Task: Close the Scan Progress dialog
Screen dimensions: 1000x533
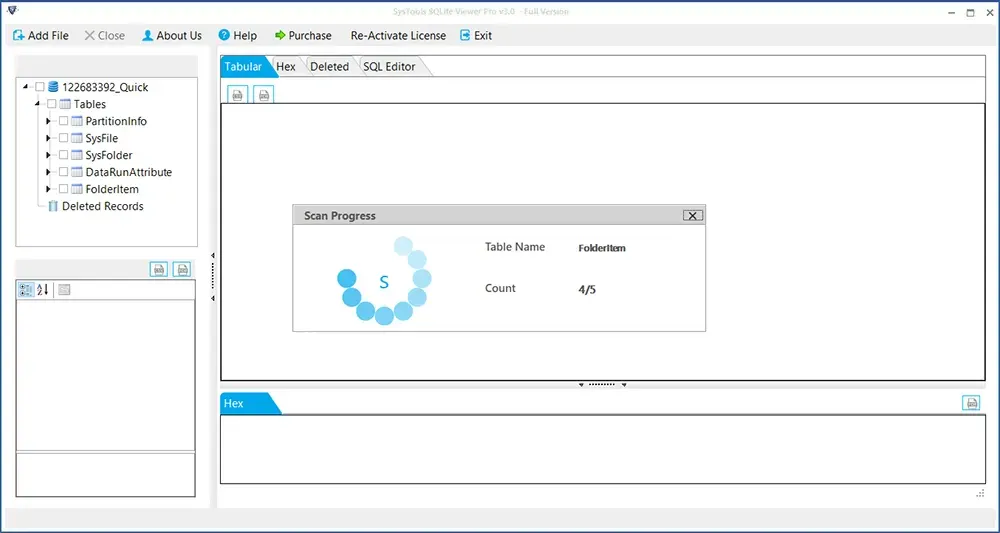Action: tap(693, 215)
